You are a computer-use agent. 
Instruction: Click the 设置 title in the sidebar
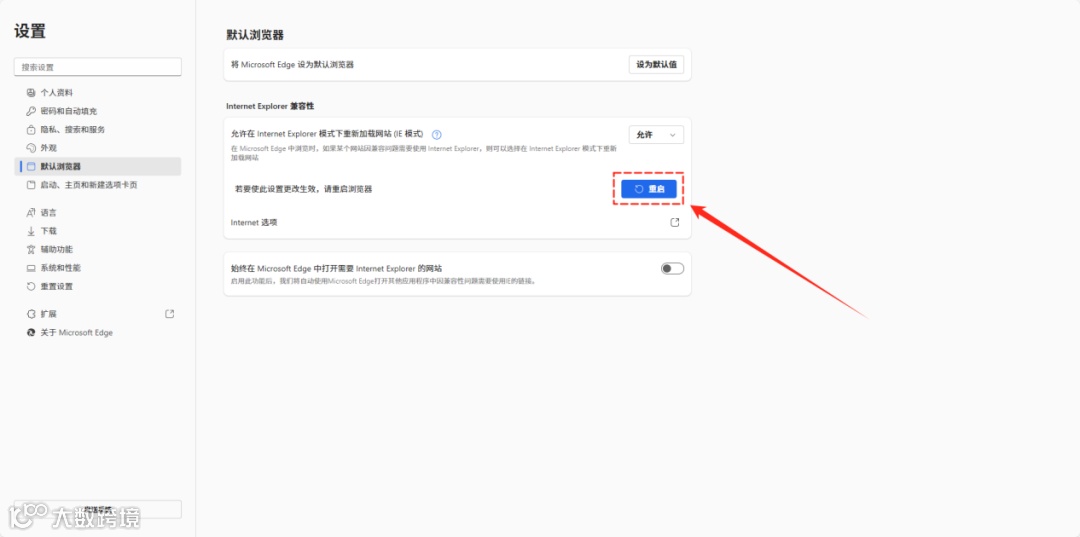(30, 31)
